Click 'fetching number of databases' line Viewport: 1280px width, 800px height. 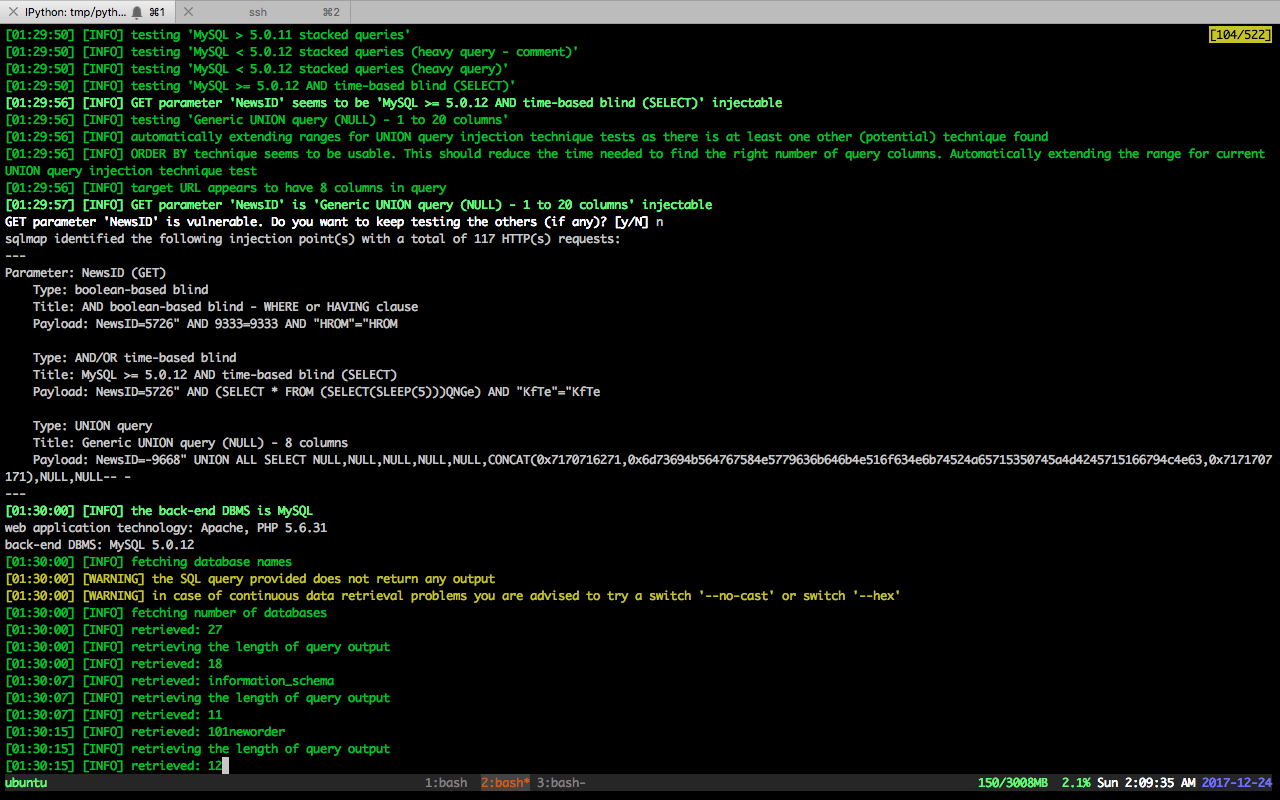click(x=165, y=613)
